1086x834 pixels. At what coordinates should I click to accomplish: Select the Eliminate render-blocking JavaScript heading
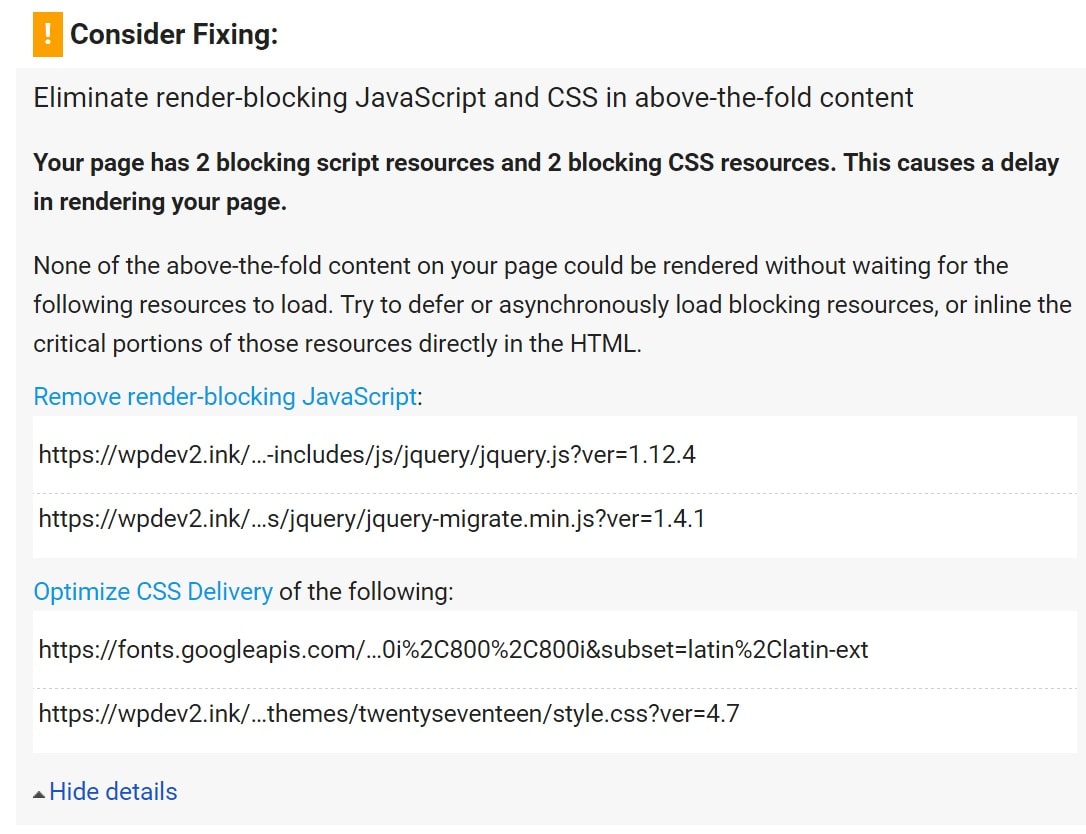[x=472, y=97]
